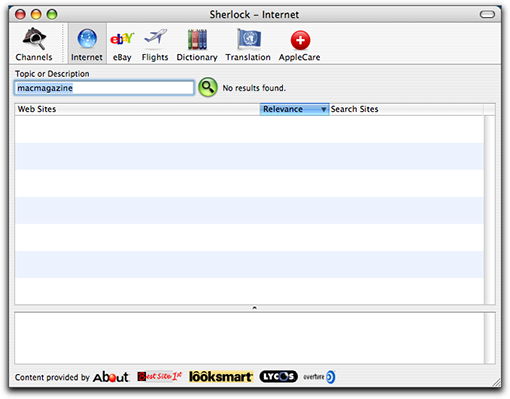Close the Sherlock window with red button
The width and height of the screenshot is (510, 399).
pos(20,14)
